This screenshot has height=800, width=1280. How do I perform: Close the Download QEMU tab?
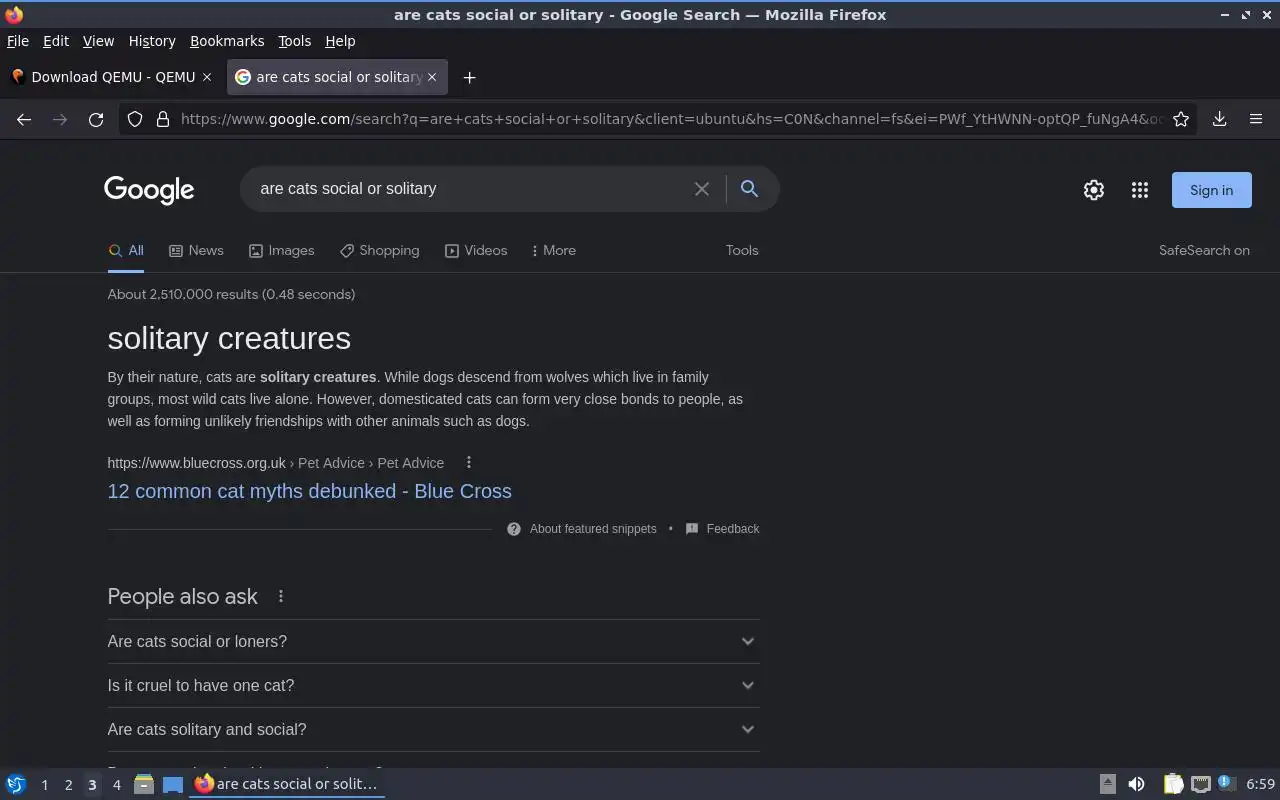[207, 77]
